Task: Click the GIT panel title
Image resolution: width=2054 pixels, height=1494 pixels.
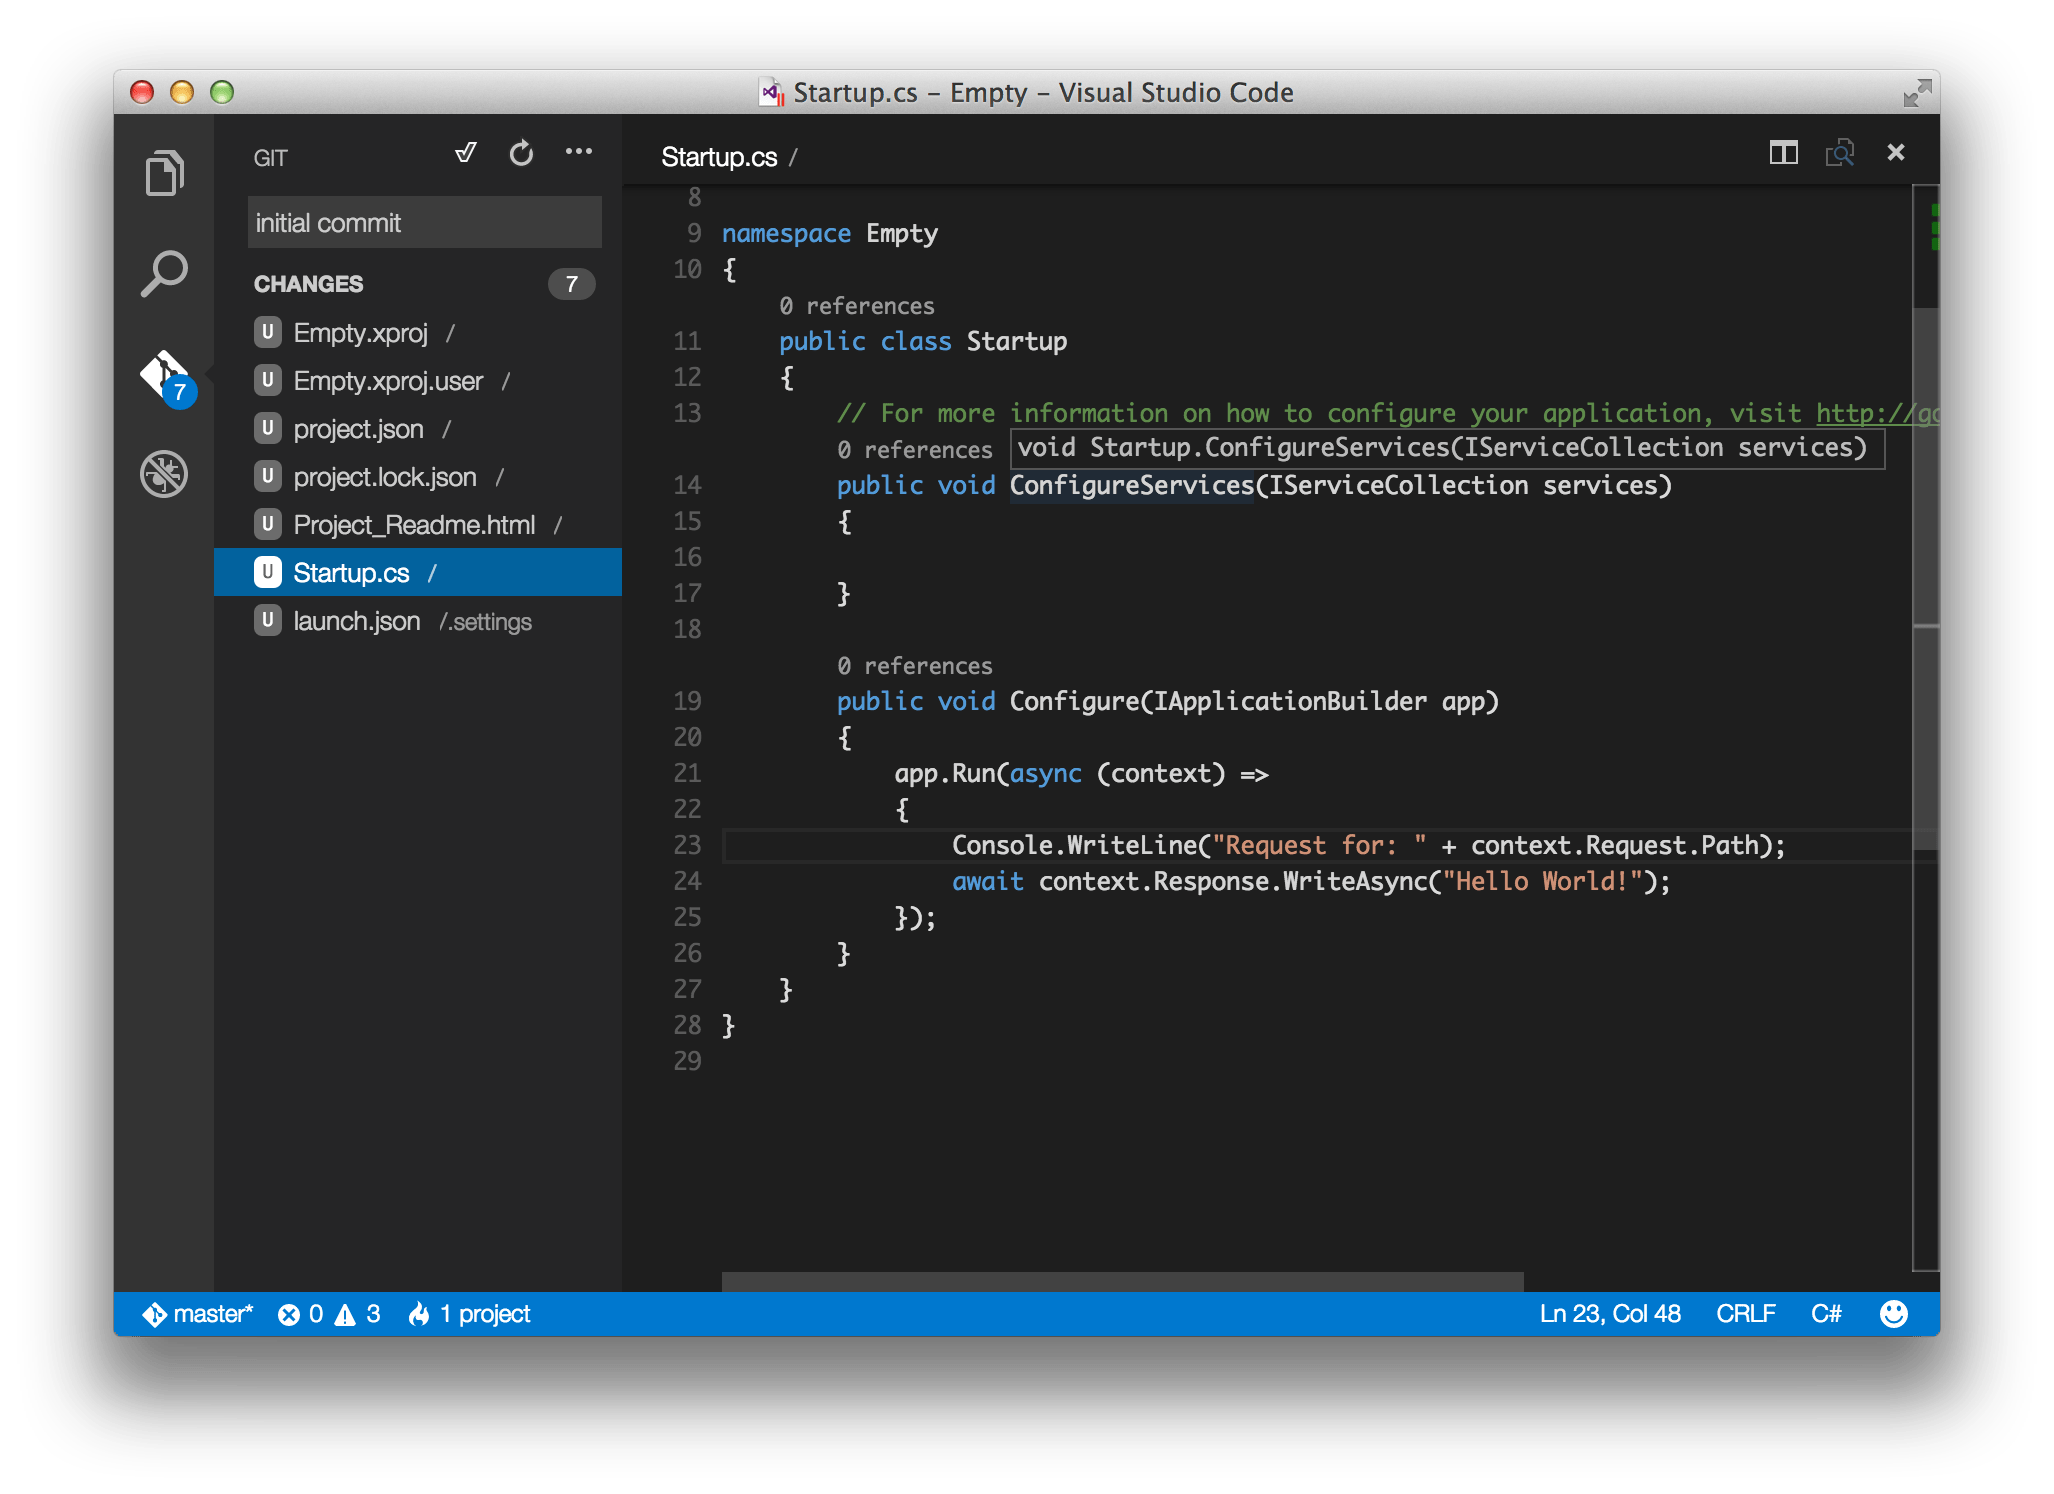Action: pyautogui.click(x=270, y=158)
